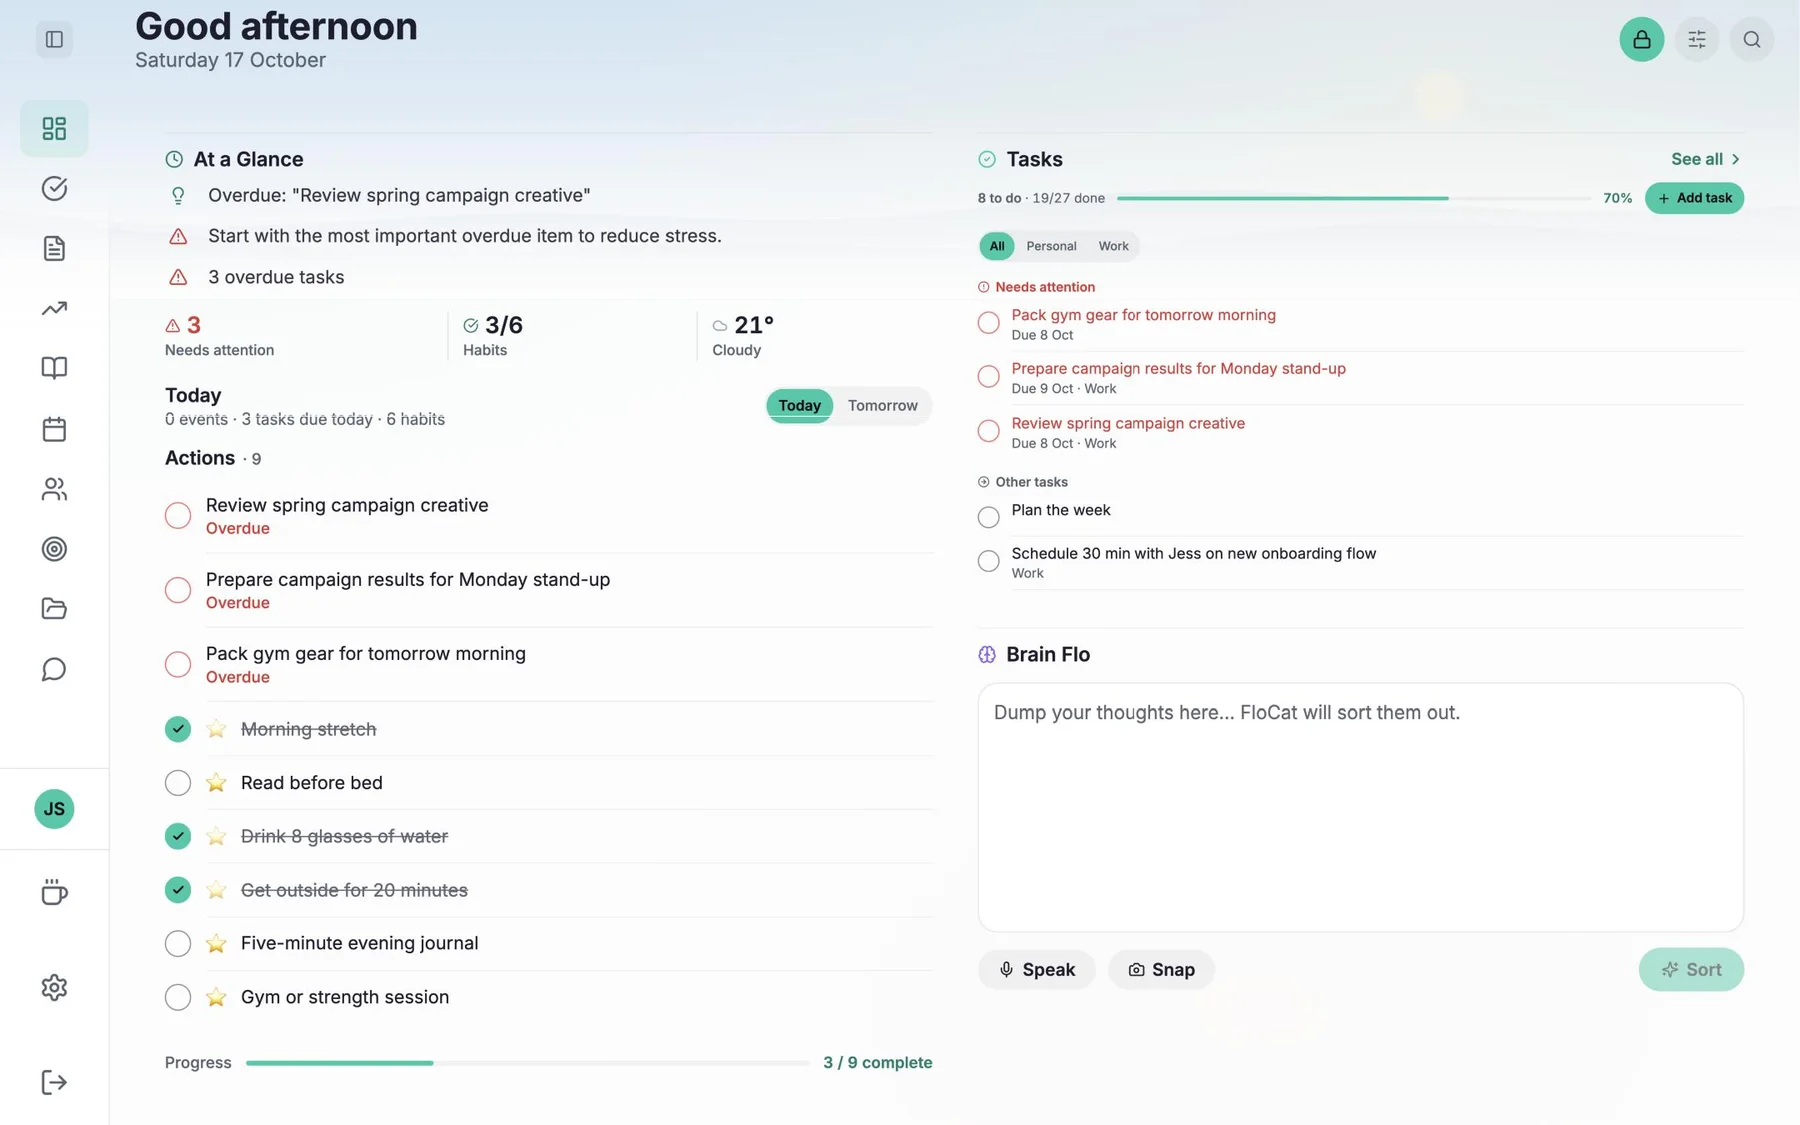Collapse the sidebar panel icon
Screen dimensions: 1800x1125
coord(54,39)
